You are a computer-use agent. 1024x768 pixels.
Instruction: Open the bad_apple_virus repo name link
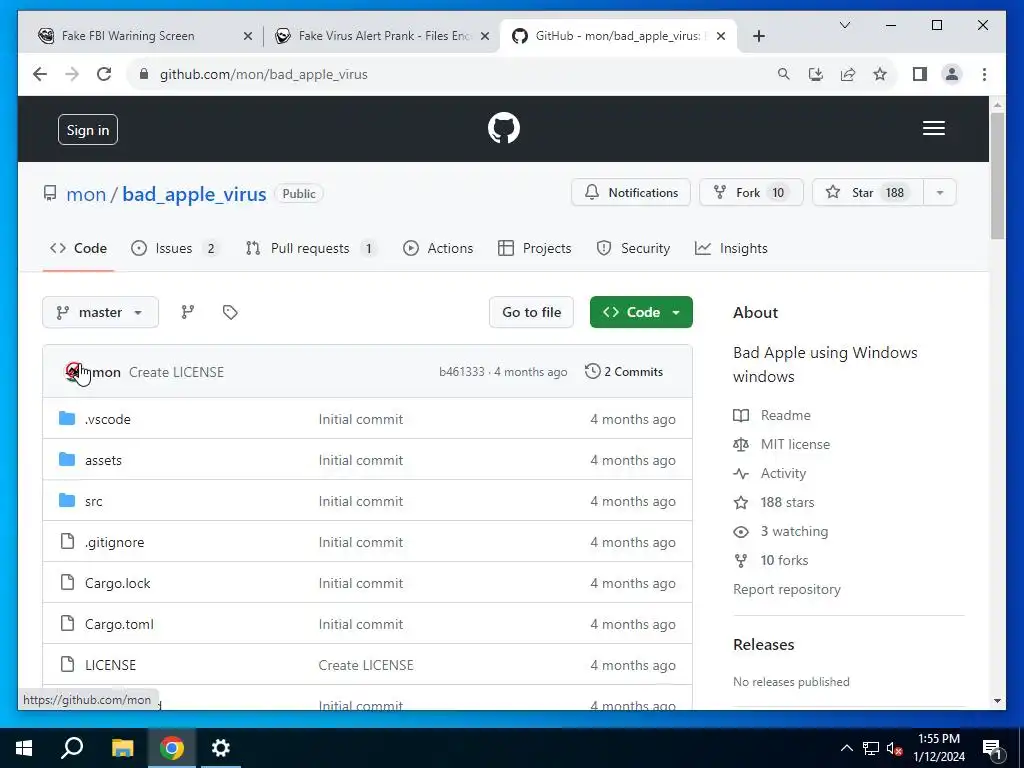click(x=194, y=194)
